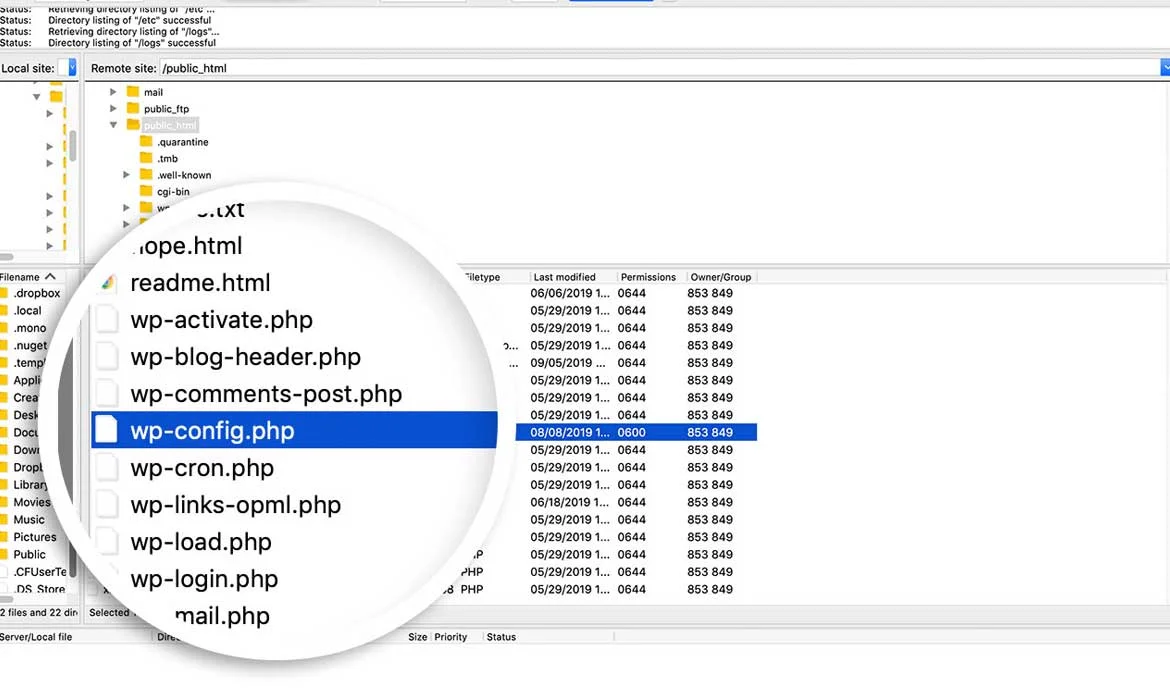
Task: Select the .tmb folder in the remote tree
Action: (167, 159)
